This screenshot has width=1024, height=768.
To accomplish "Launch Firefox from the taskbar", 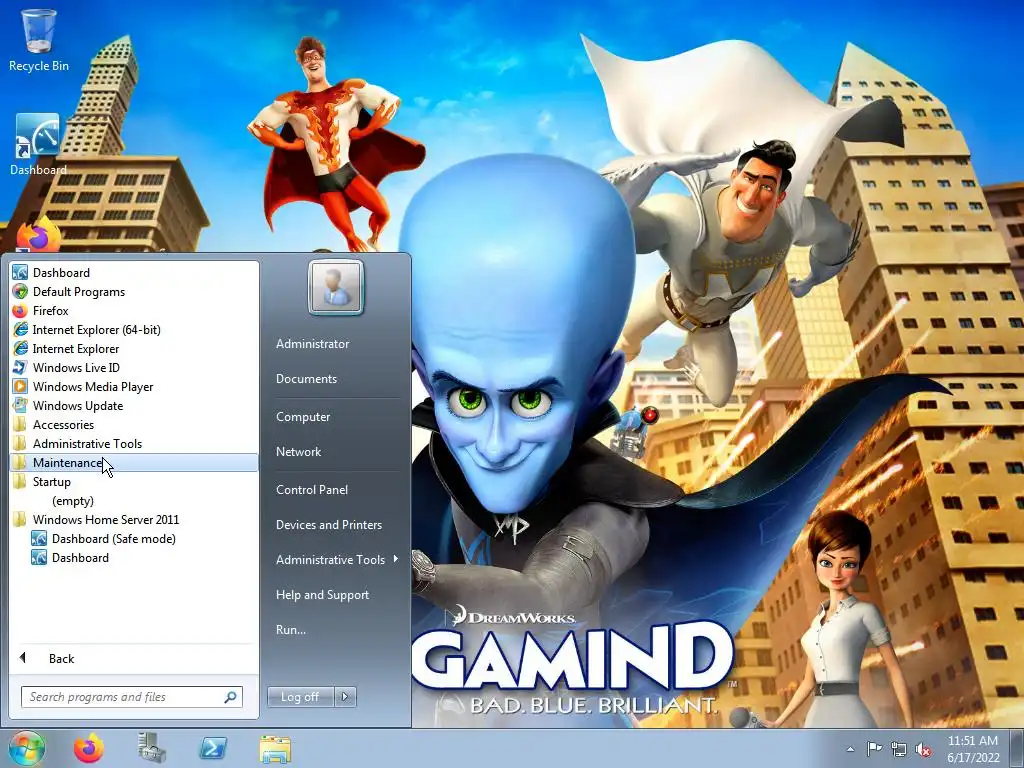I will 89,748.
